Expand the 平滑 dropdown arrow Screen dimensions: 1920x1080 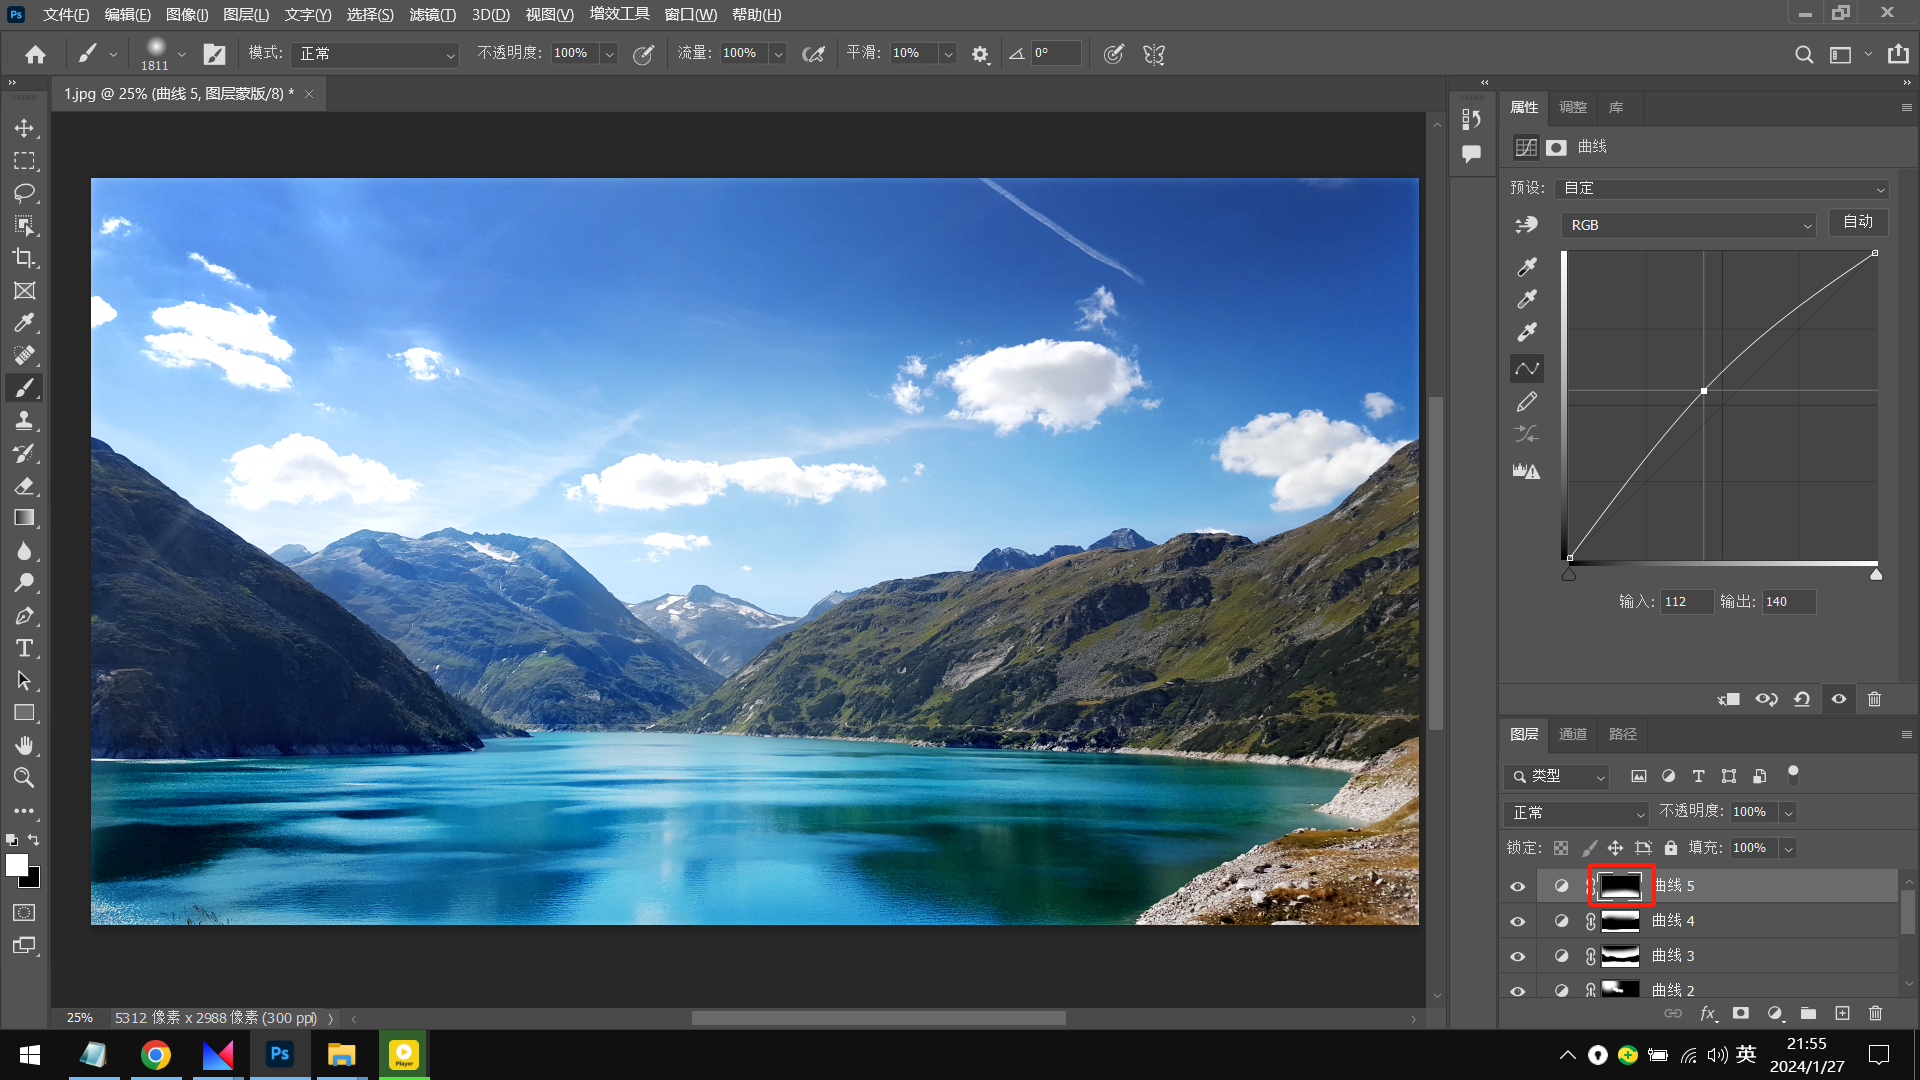tap(948, 54)
